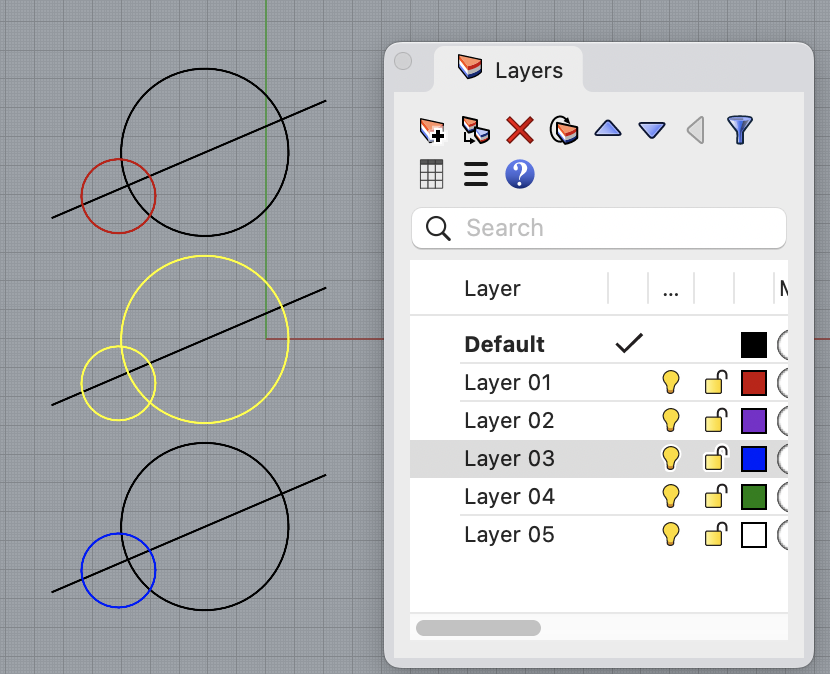Click the layer table columns icon
This screenshot has width=830, height=674.
coord(431,174)
